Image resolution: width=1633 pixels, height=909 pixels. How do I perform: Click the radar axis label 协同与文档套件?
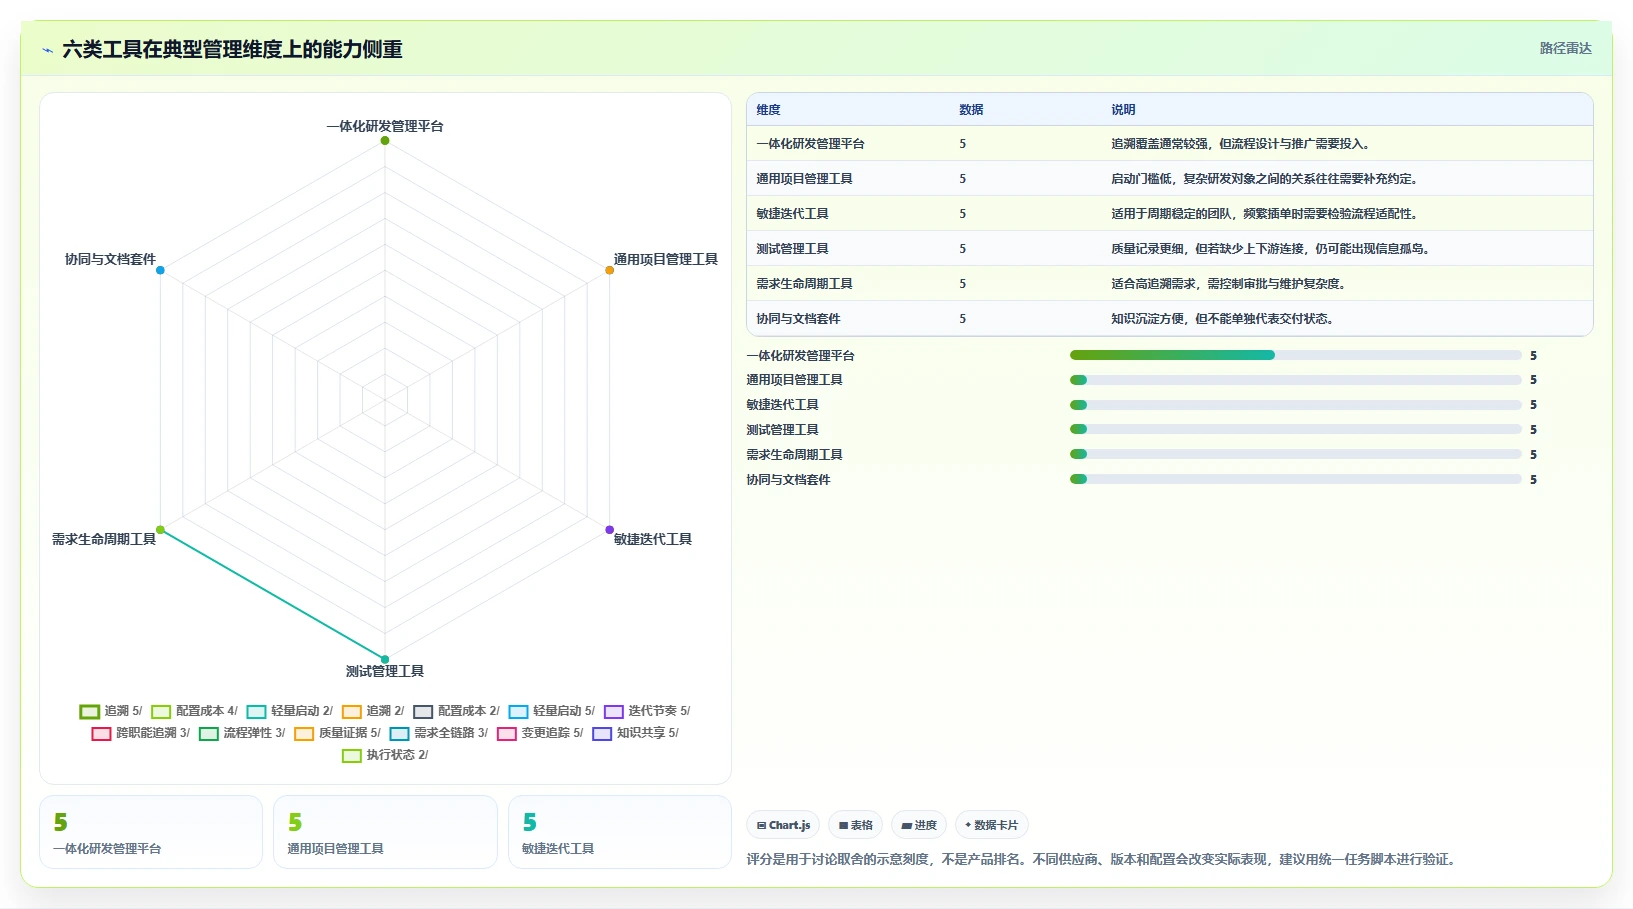coord(110,259)
